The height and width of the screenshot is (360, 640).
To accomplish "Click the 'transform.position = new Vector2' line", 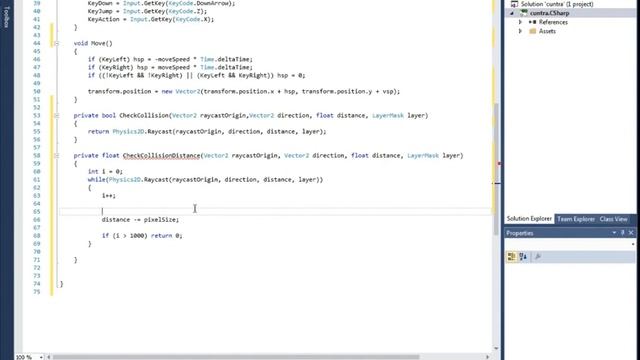I will pyautogui.click(x=244, y=91).
